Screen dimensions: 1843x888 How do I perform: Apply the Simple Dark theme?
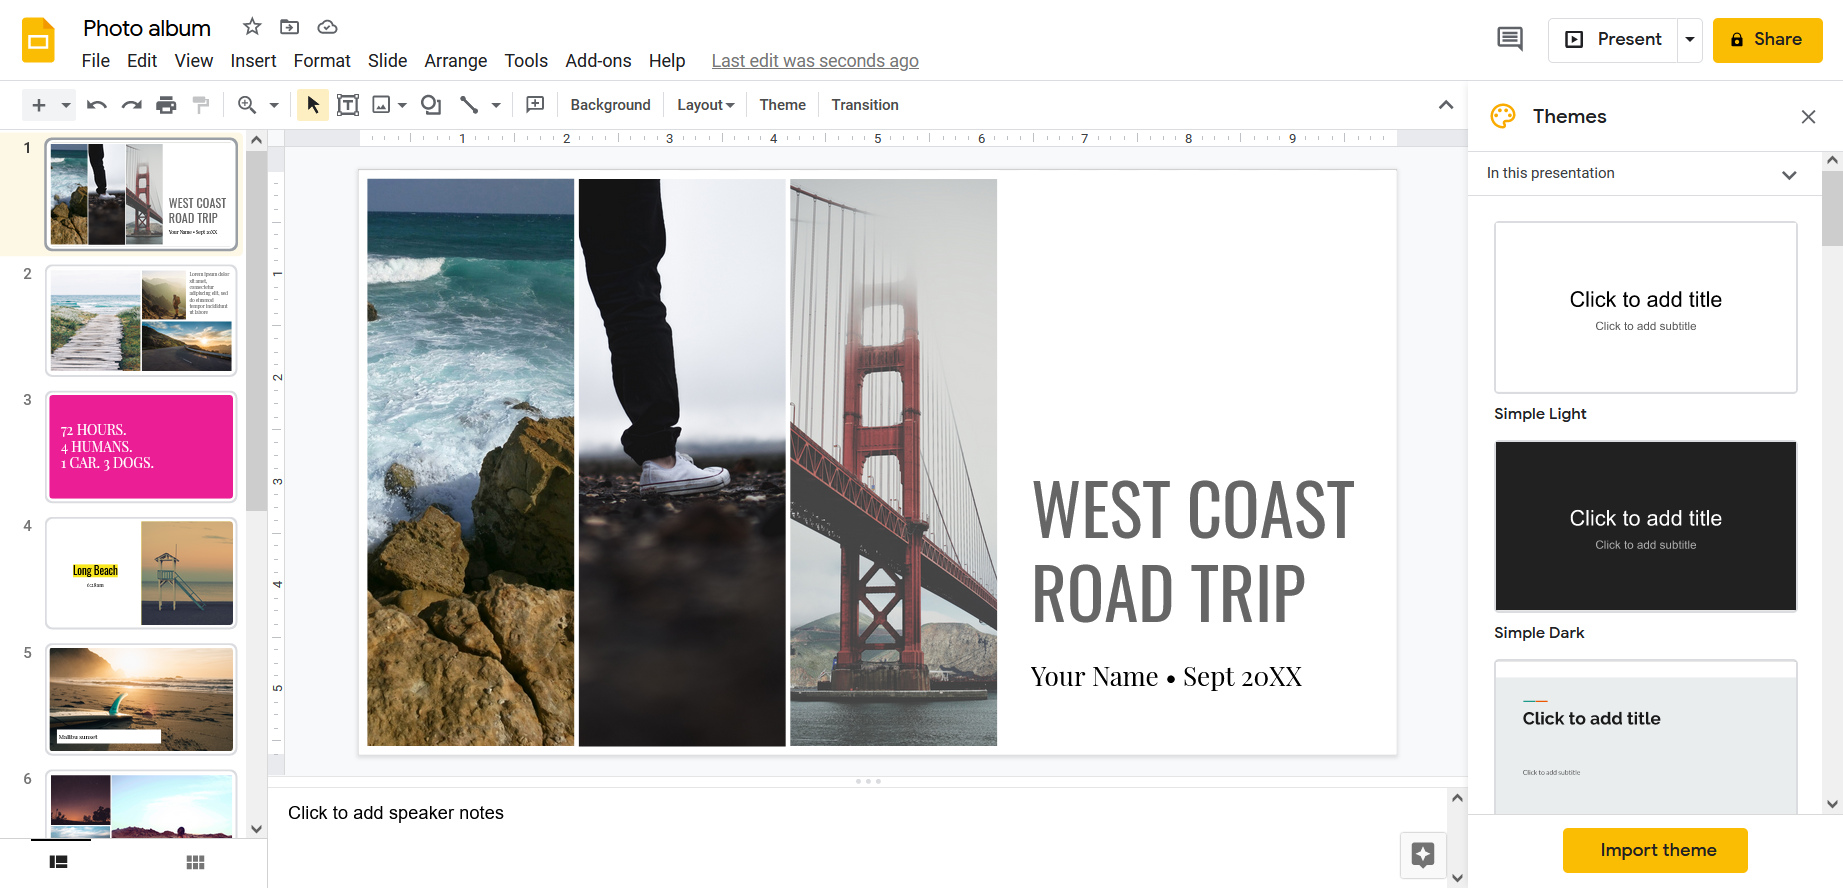pos(1645,526)
